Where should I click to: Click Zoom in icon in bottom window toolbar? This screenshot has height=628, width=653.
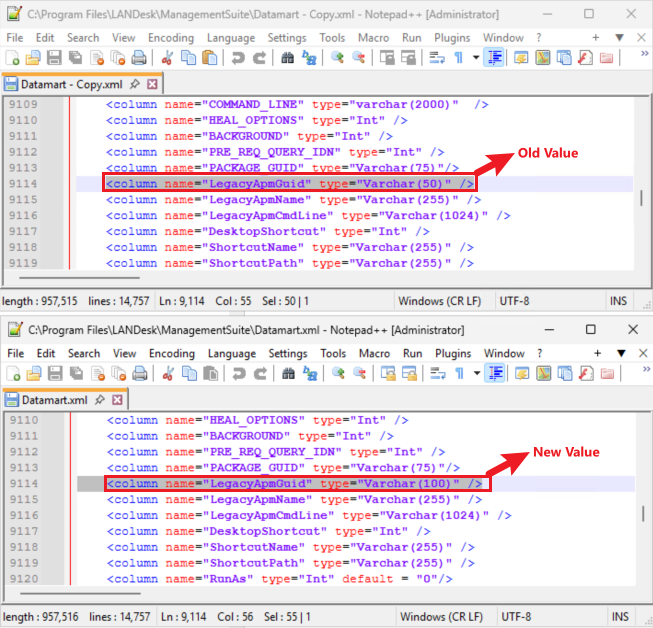pyautogui.click(x=339, y=374)
